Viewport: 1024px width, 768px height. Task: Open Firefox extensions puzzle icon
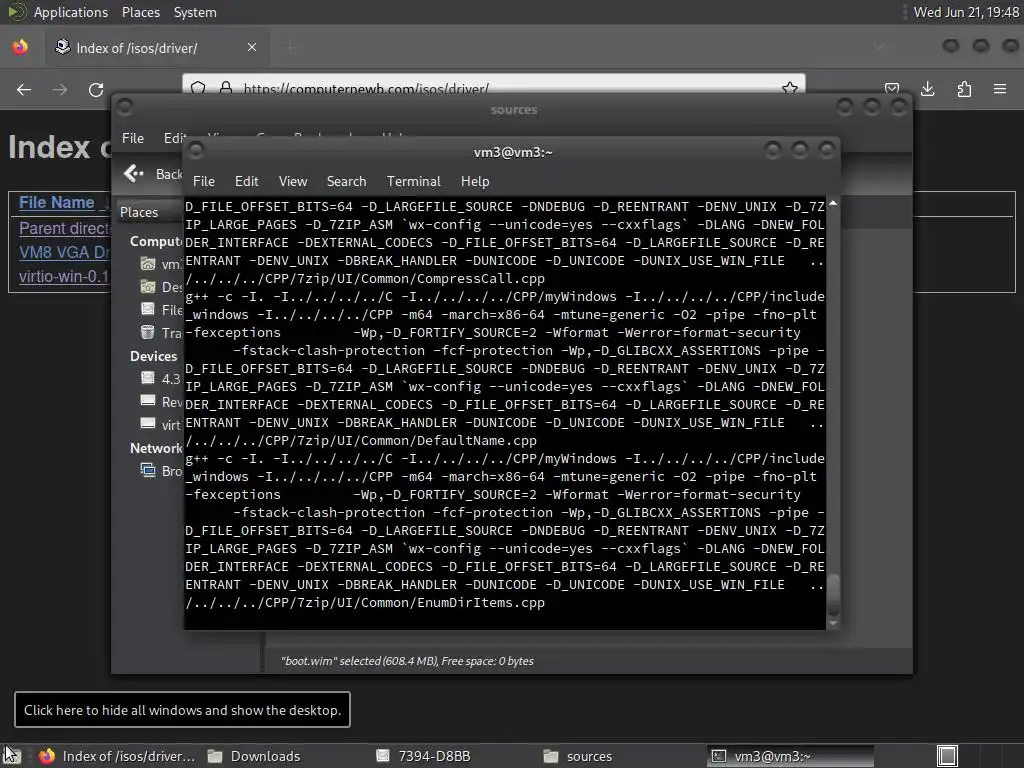(964, 89)
